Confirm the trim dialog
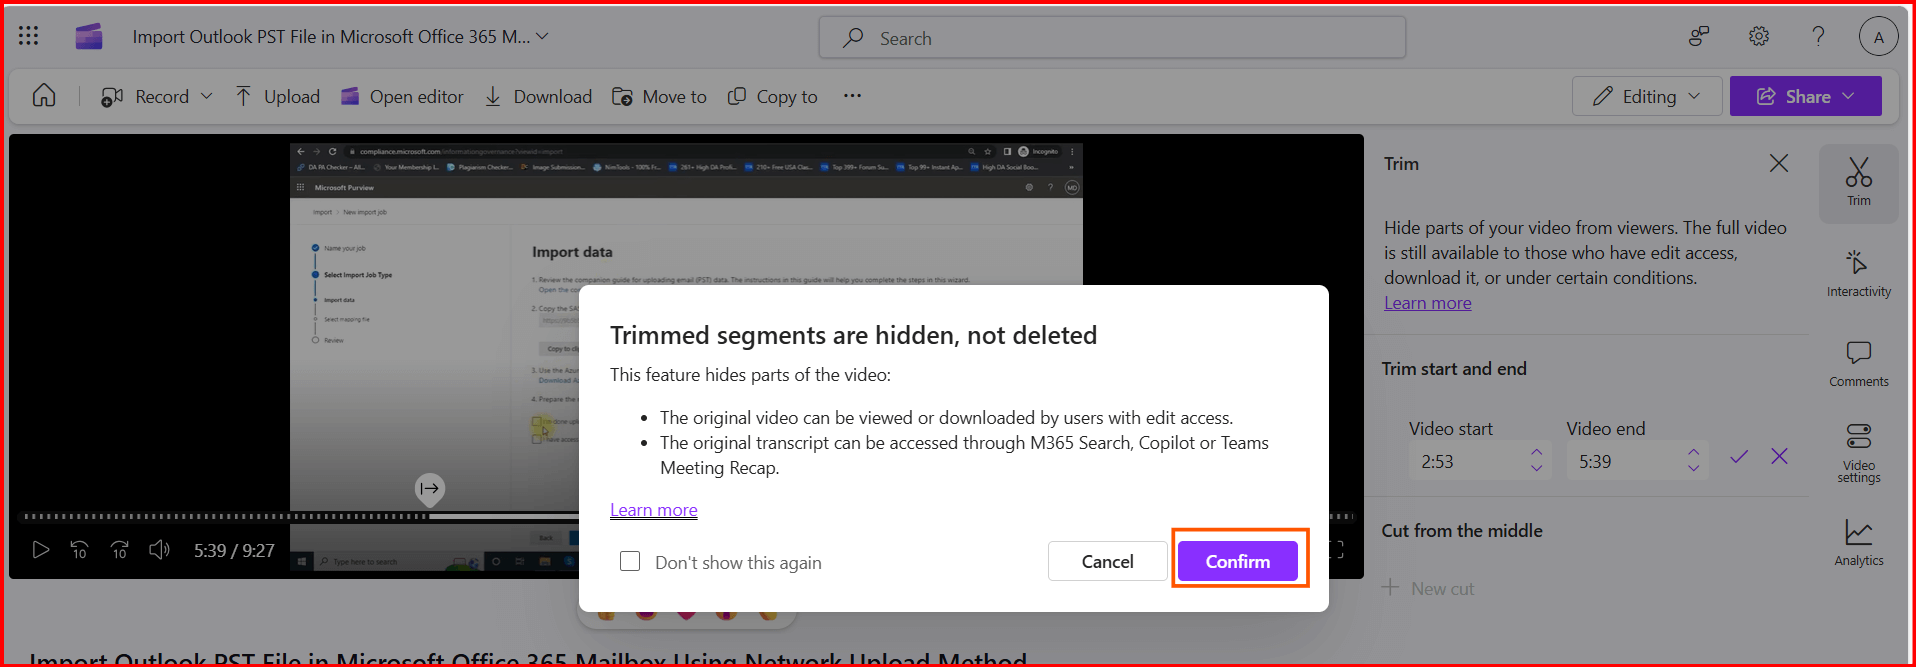The image size is (1916, 667). (x=1238, y=561)
